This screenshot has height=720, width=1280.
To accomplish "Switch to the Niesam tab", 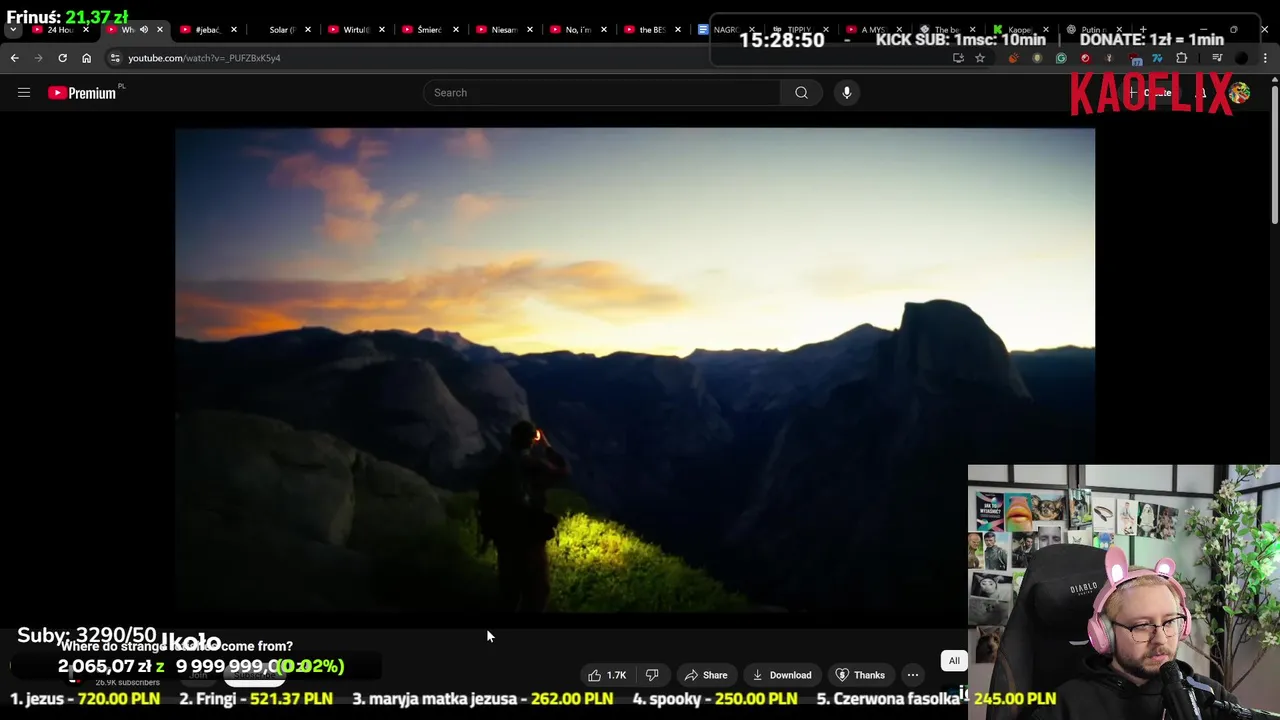I will 503,30.
